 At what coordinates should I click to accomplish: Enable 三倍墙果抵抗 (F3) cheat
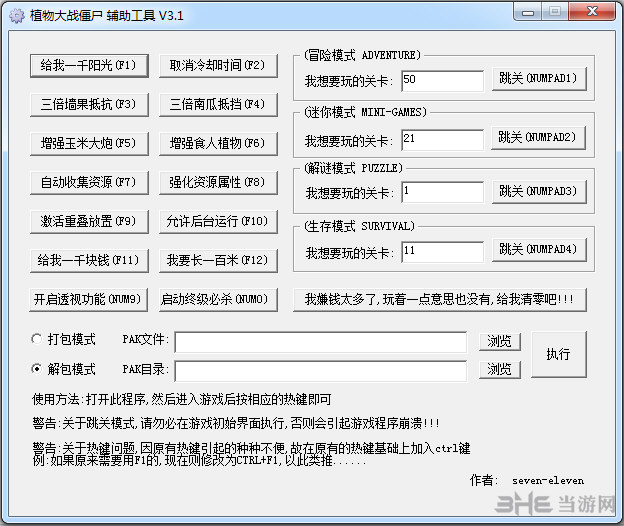(89, 105)
